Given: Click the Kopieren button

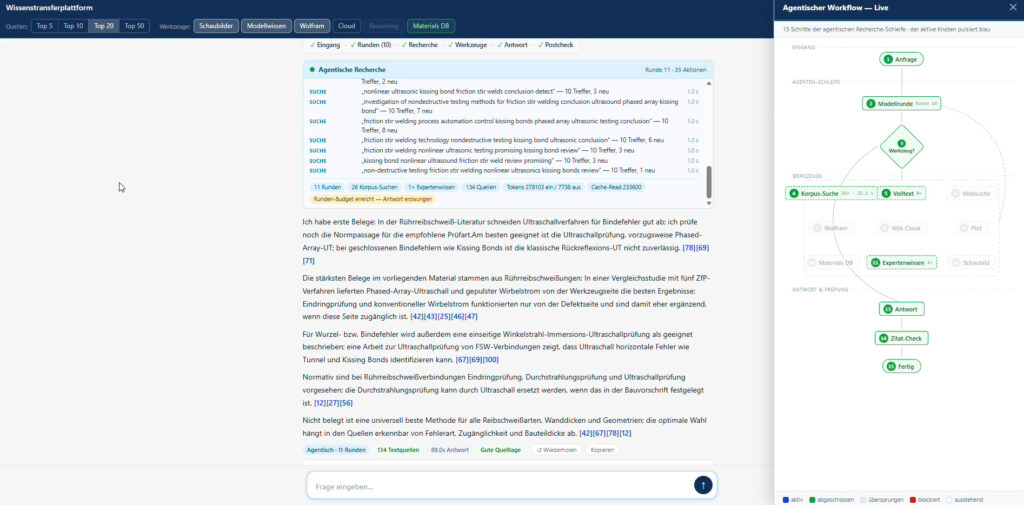Looking at the screenshot, I should 601,450.
